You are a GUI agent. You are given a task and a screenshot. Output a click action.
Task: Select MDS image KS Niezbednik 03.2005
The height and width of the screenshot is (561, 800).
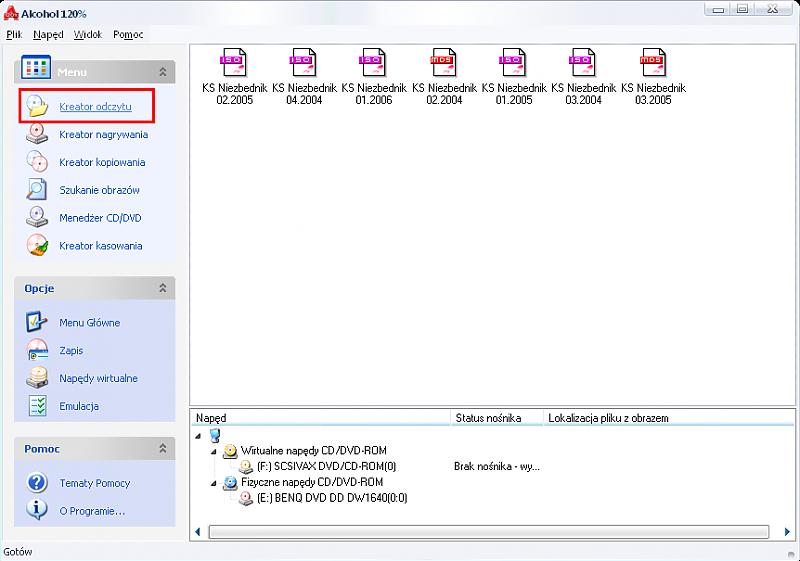[653, 76]
